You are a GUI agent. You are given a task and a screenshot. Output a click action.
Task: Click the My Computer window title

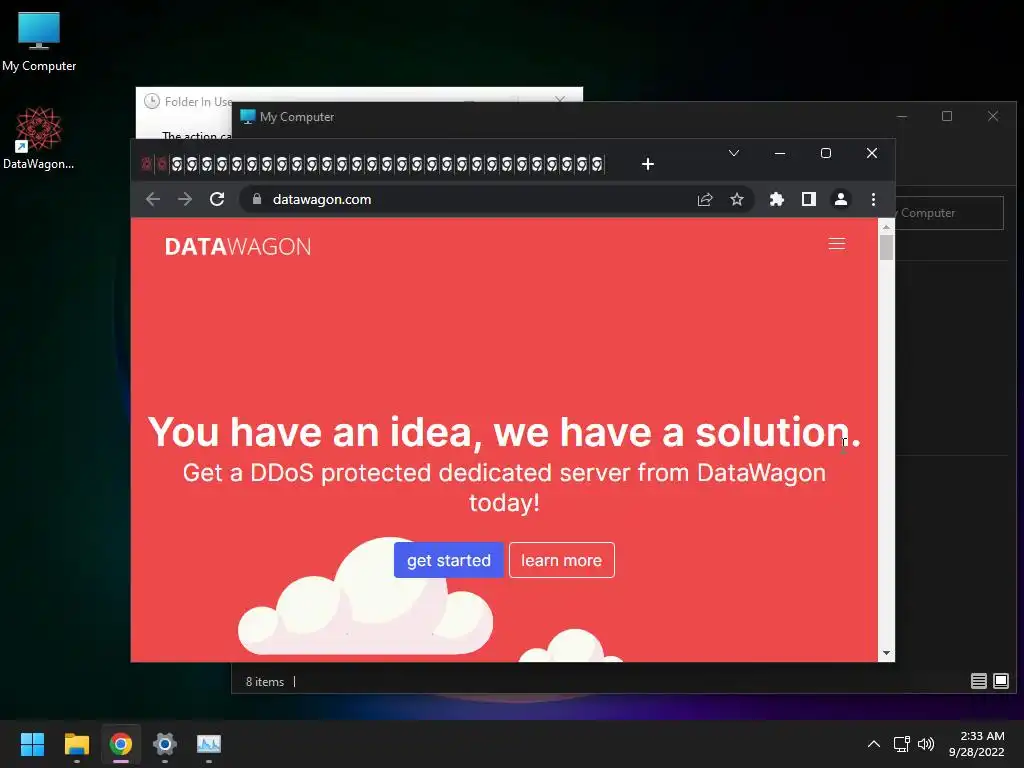coord(296,117)
